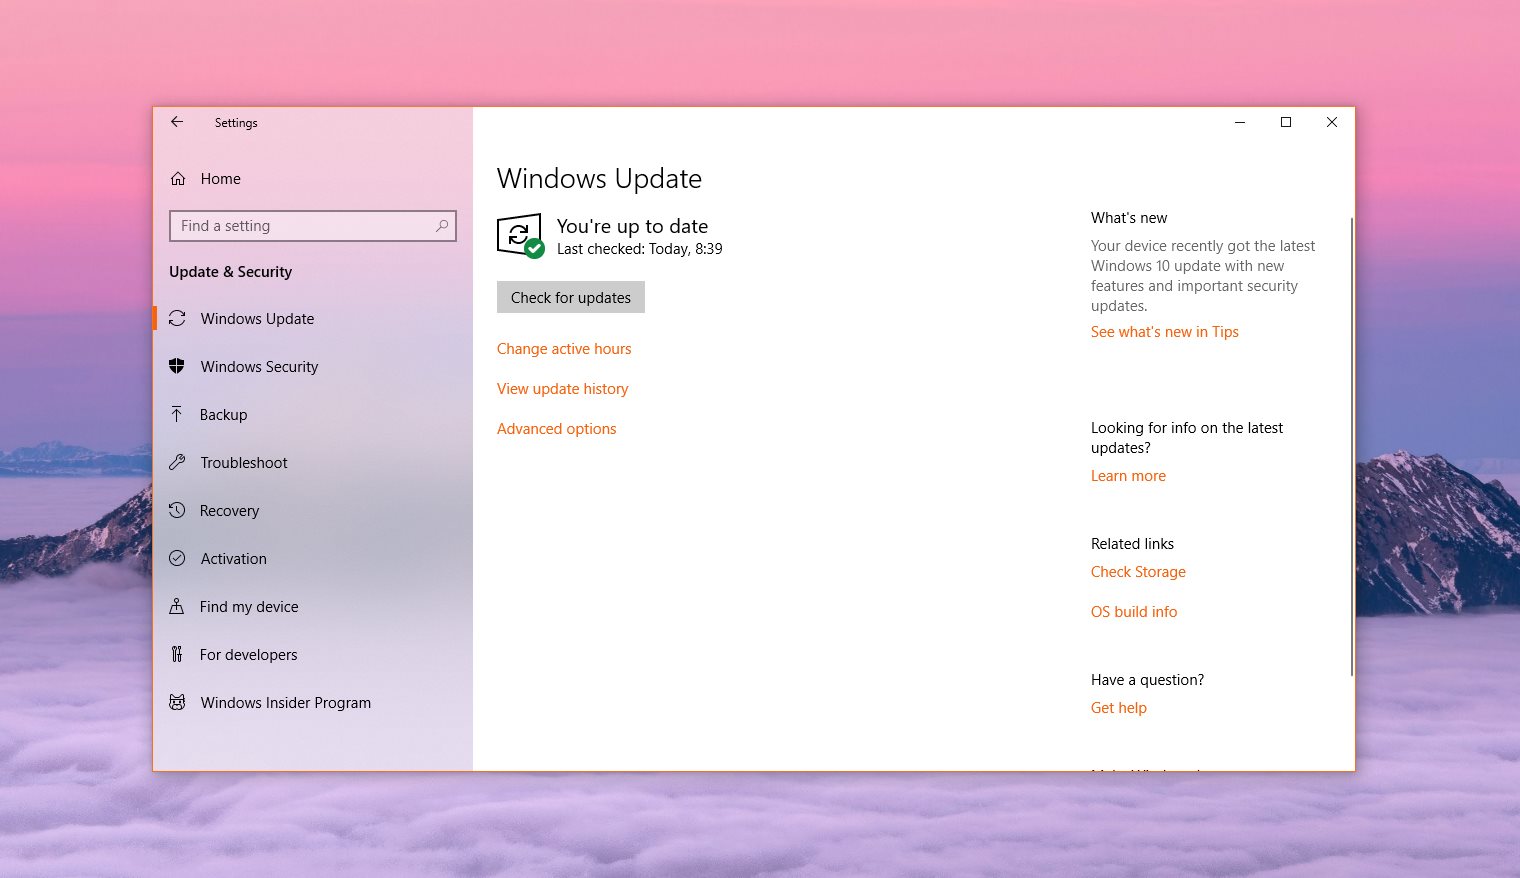Screen dimensions: 1520x878
Task: Click the Windows Security shield icon
Action: click(177, 366)
